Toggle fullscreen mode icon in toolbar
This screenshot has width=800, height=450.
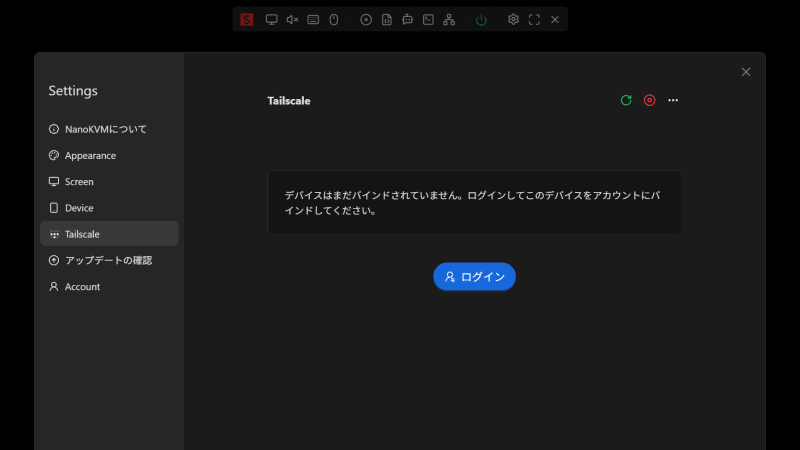point(534,19)
